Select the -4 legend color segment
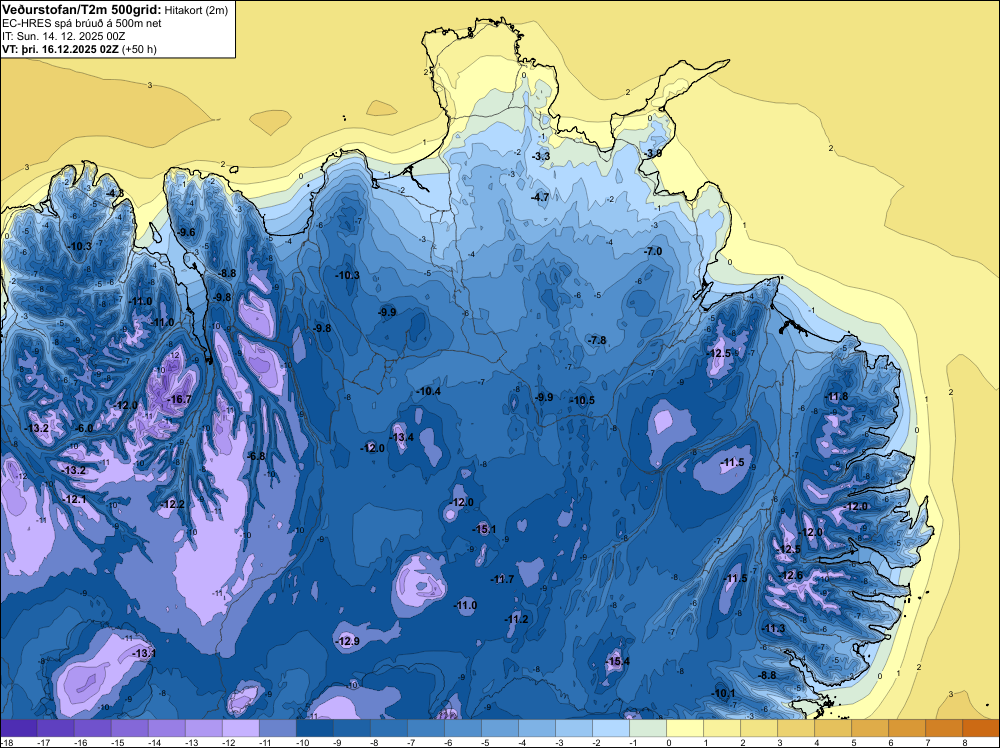Viewport: 1000px width, 748px height. point(536,728)
